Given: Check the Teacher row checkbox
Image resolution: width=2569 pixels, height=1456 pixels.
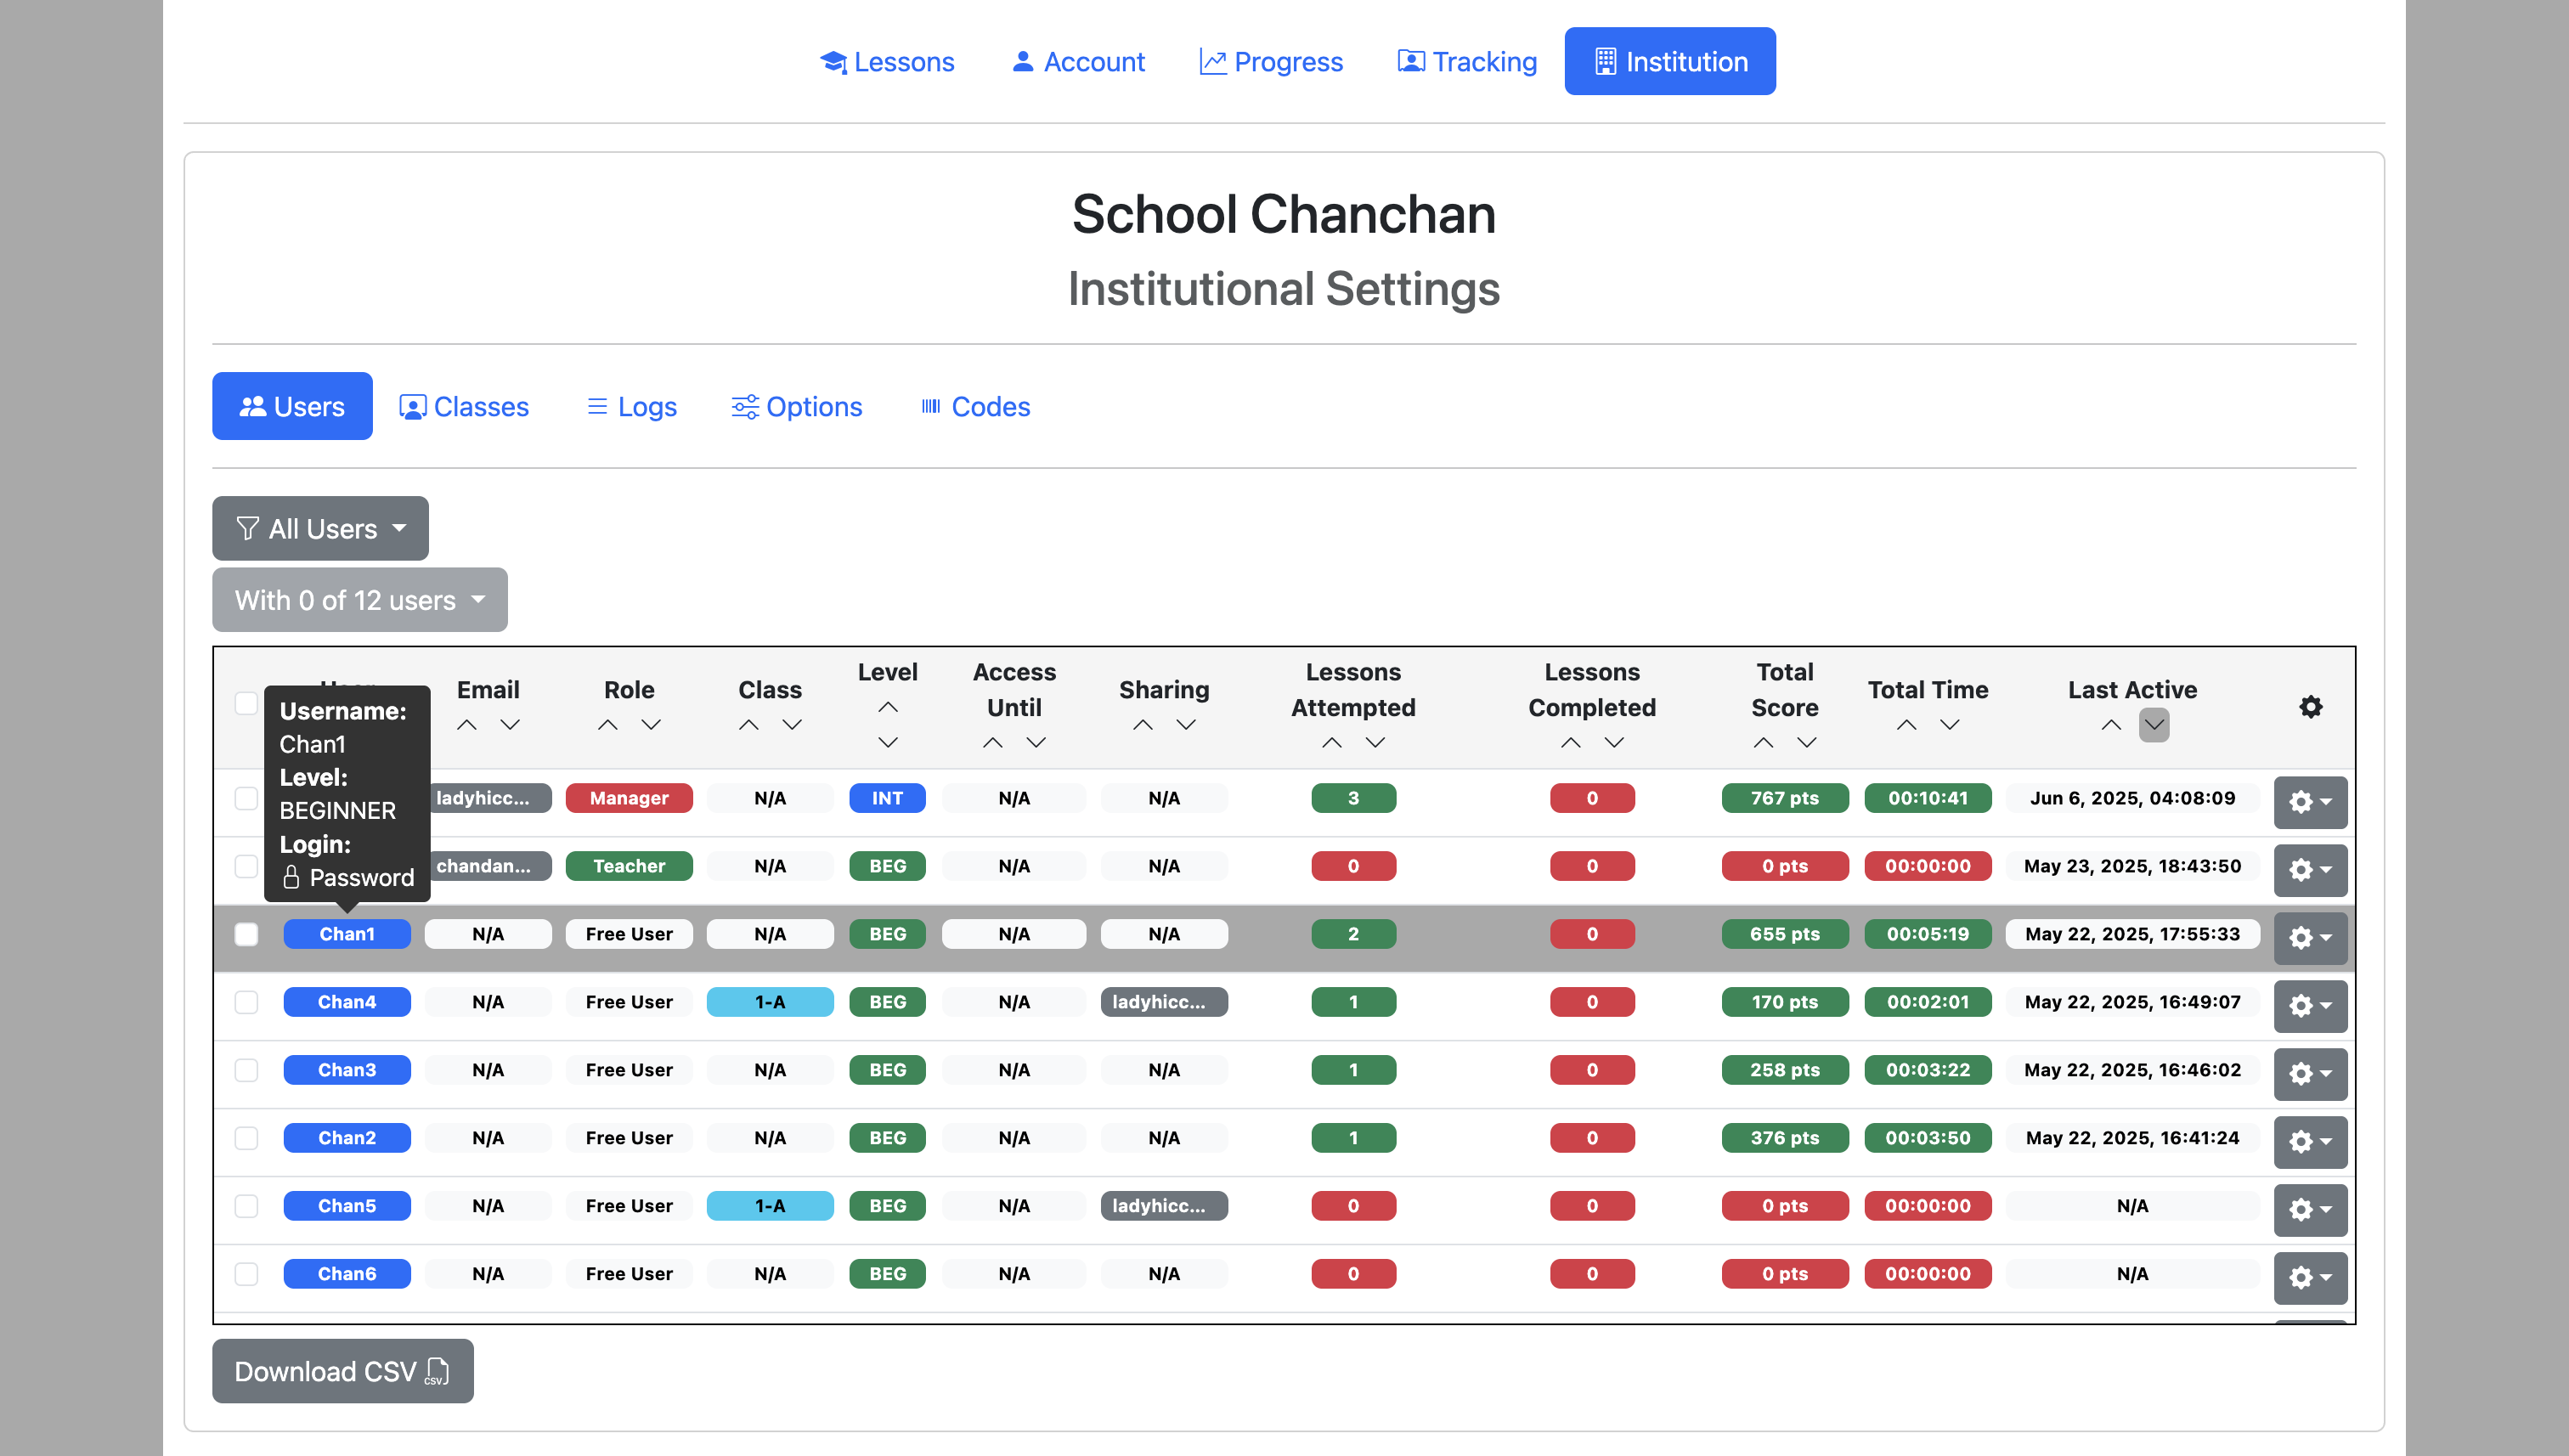Looking at the screenshot, I should tap(246, 866).
